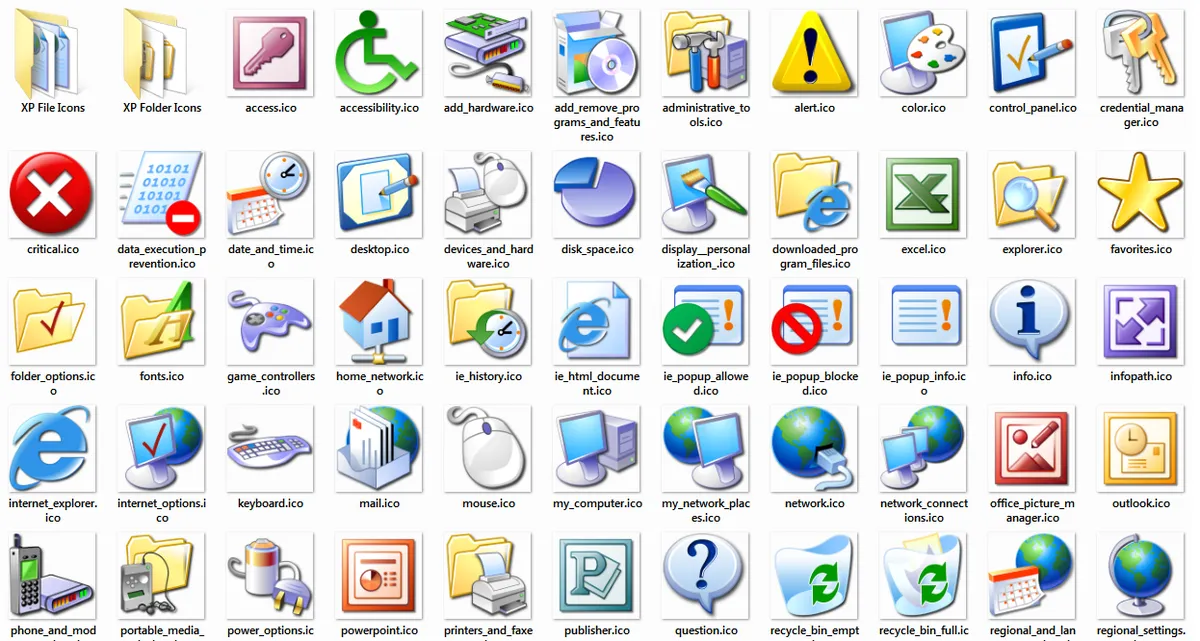The height and width of the screenshot is (641, 1200).
Task: Select the powerpoint.ico icon
Action: tap(379, 576)
